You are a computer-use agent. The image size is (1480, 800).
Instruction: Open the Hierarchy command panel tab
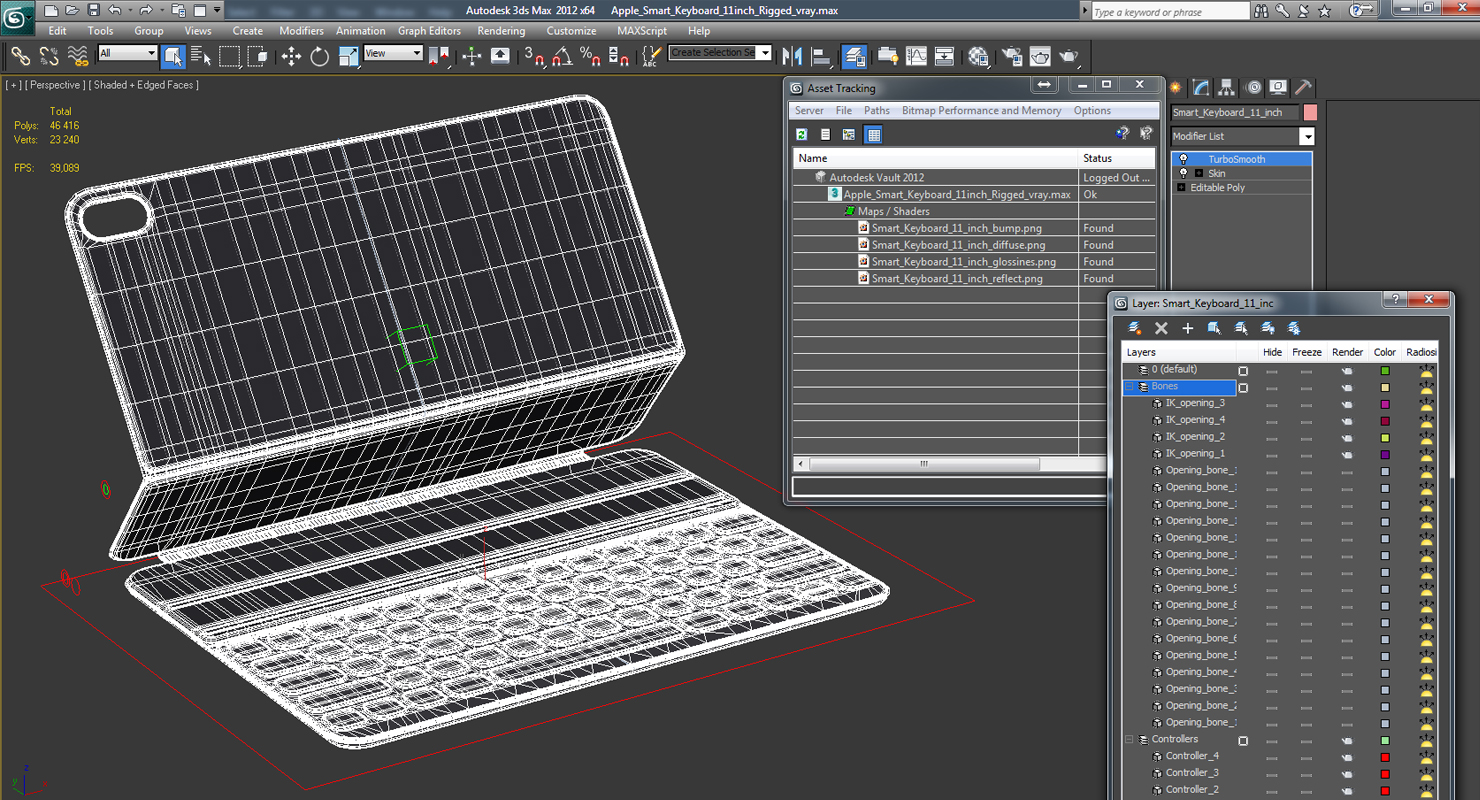[1227, 88]
